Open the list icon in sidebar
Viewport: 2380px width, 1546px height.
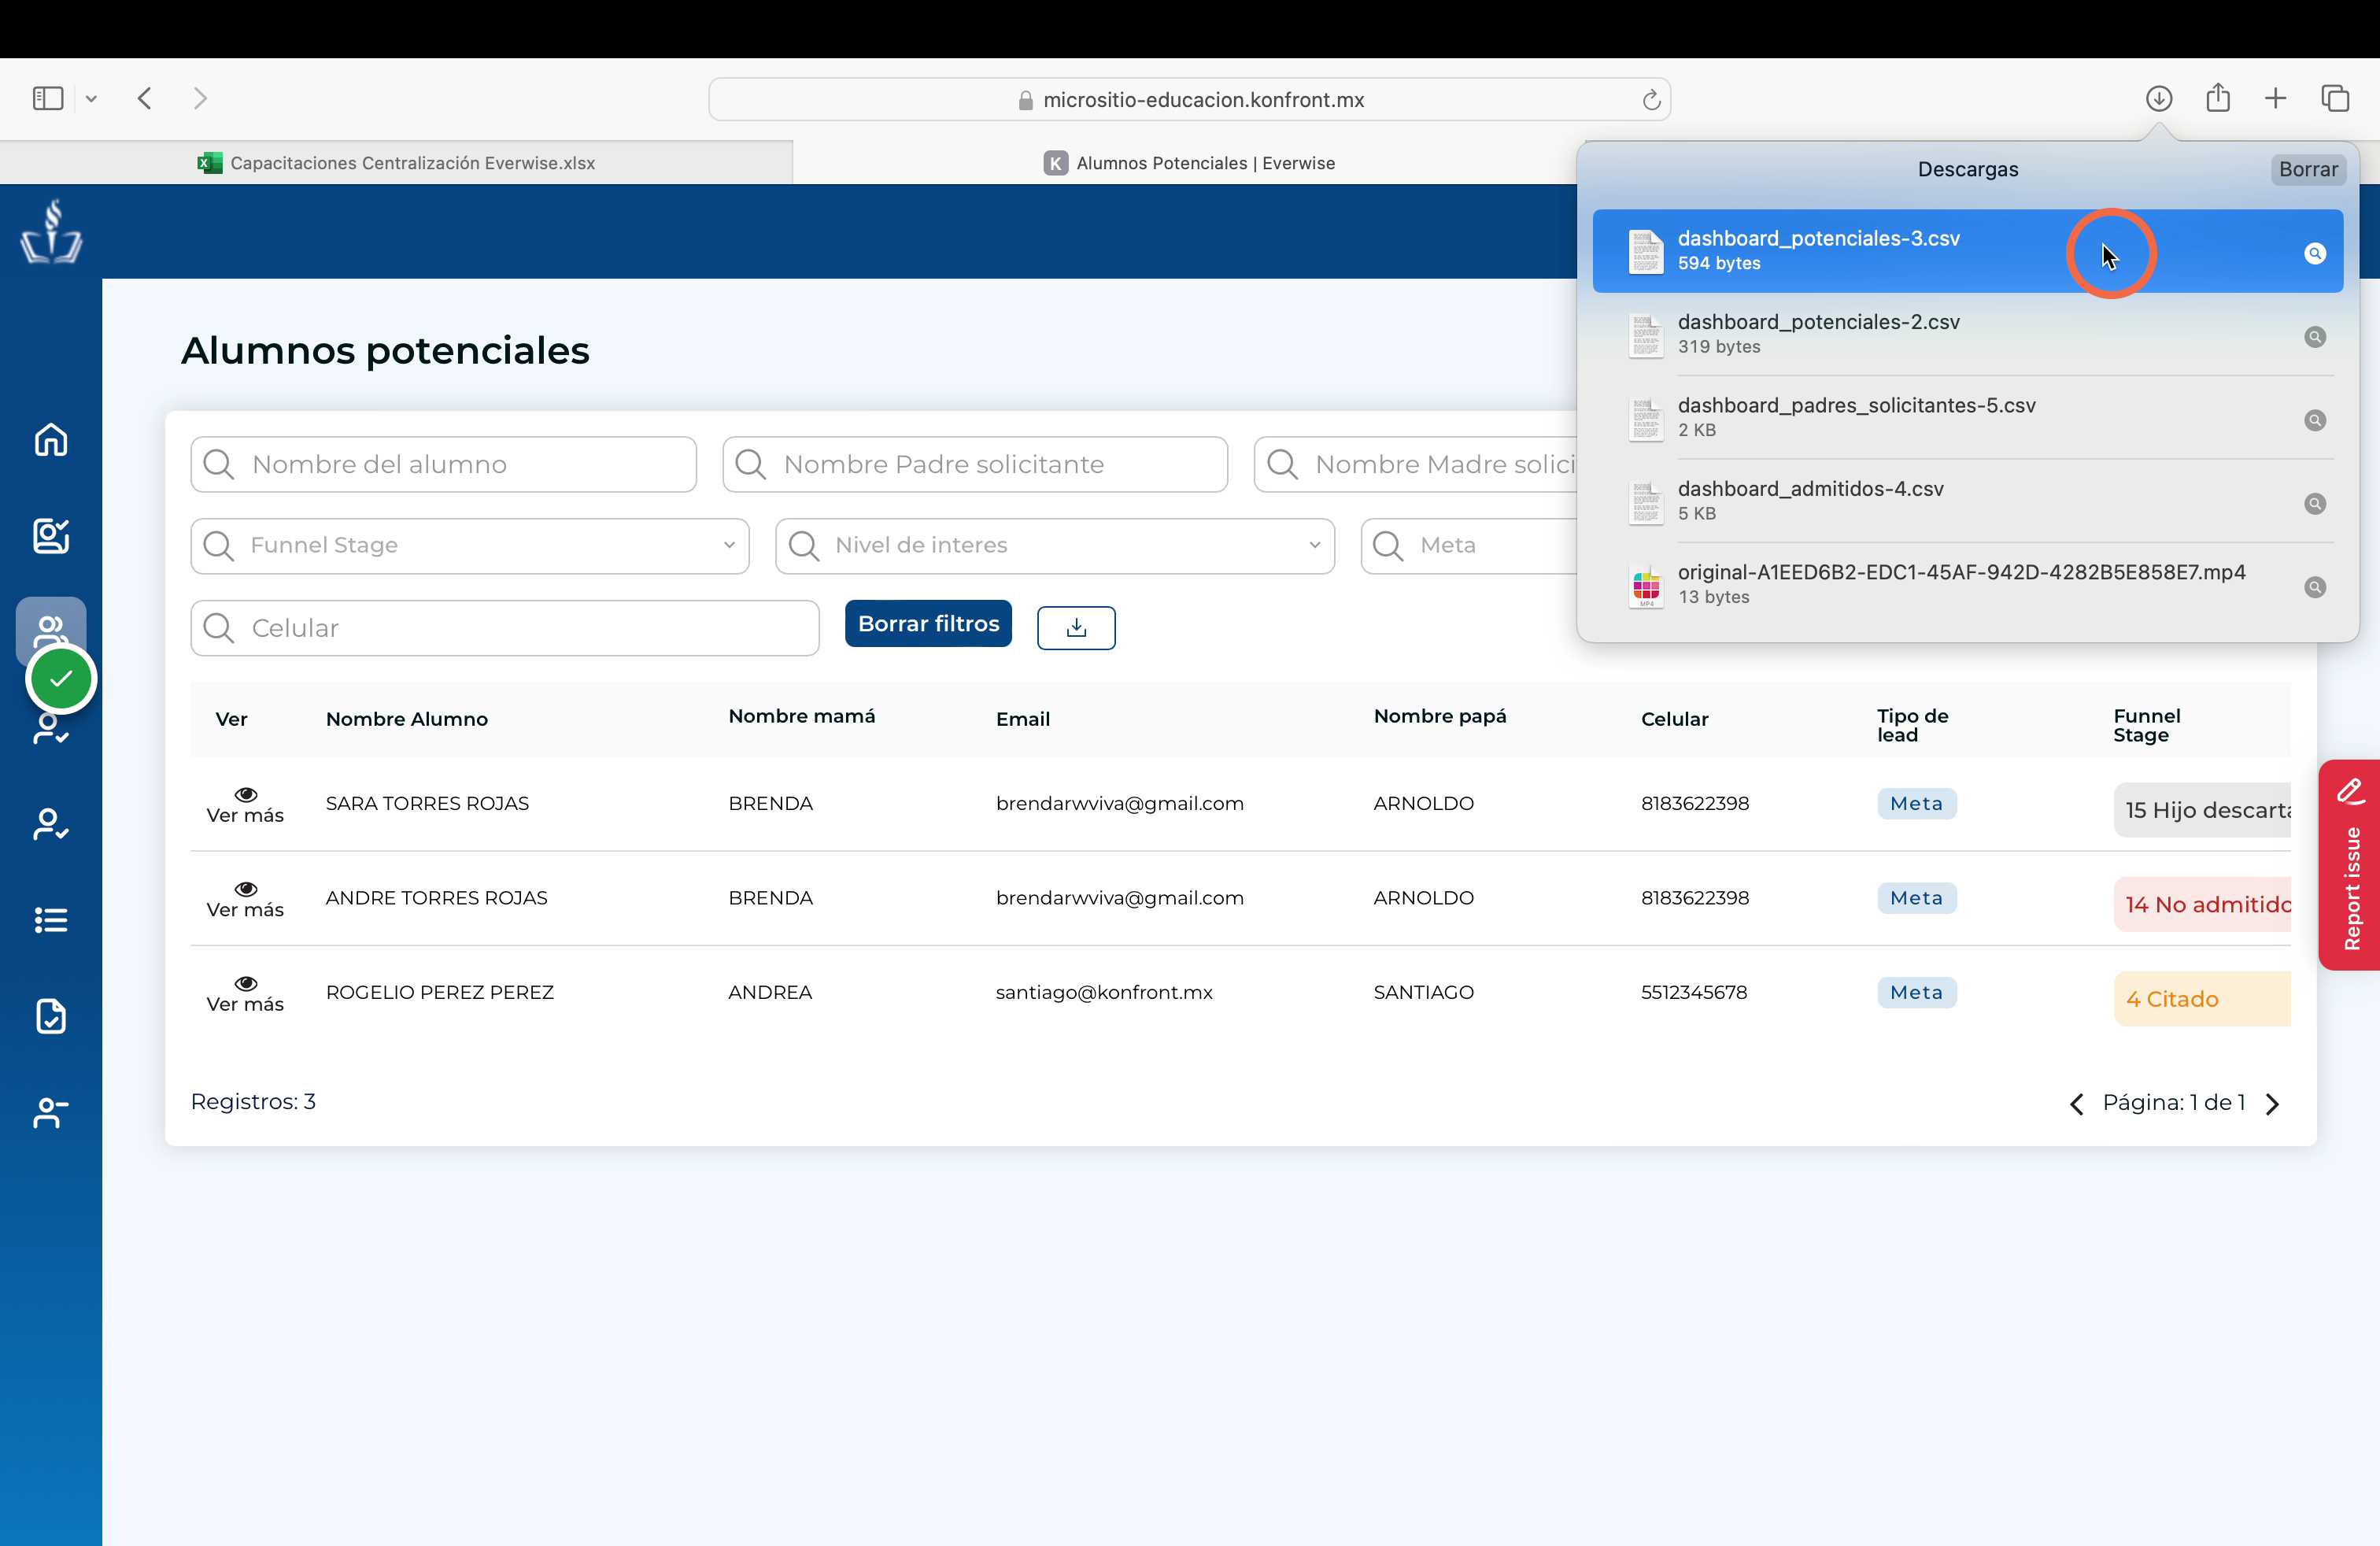click(x=51, y=920)
